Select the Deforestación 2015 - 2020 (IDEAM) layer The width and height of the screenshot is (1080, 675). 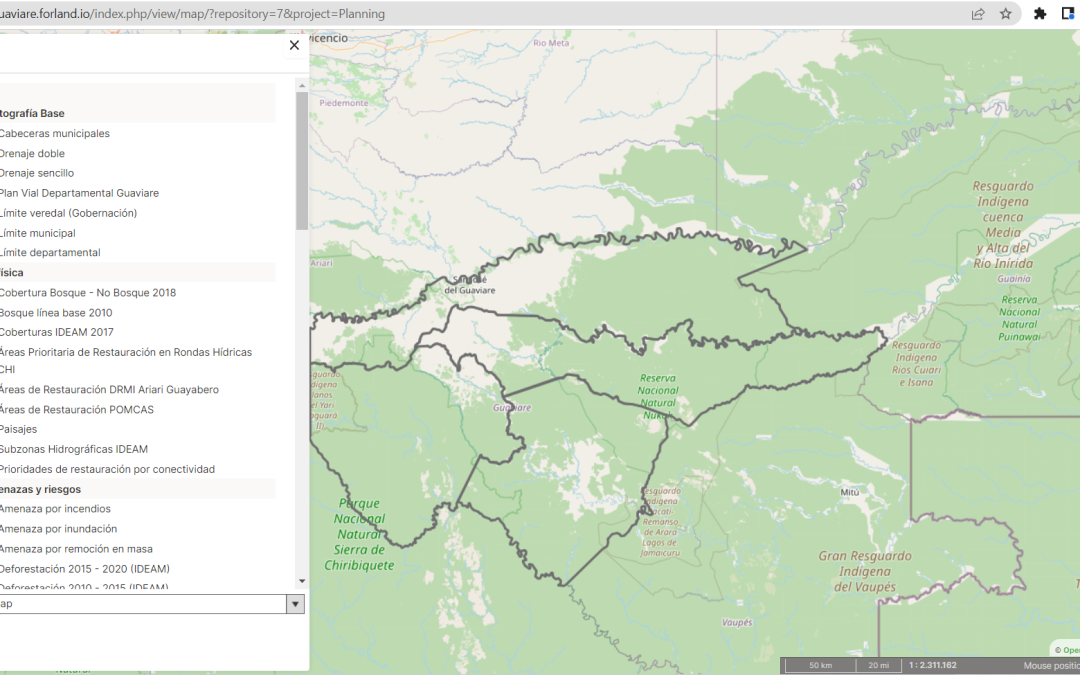[85, 569]
